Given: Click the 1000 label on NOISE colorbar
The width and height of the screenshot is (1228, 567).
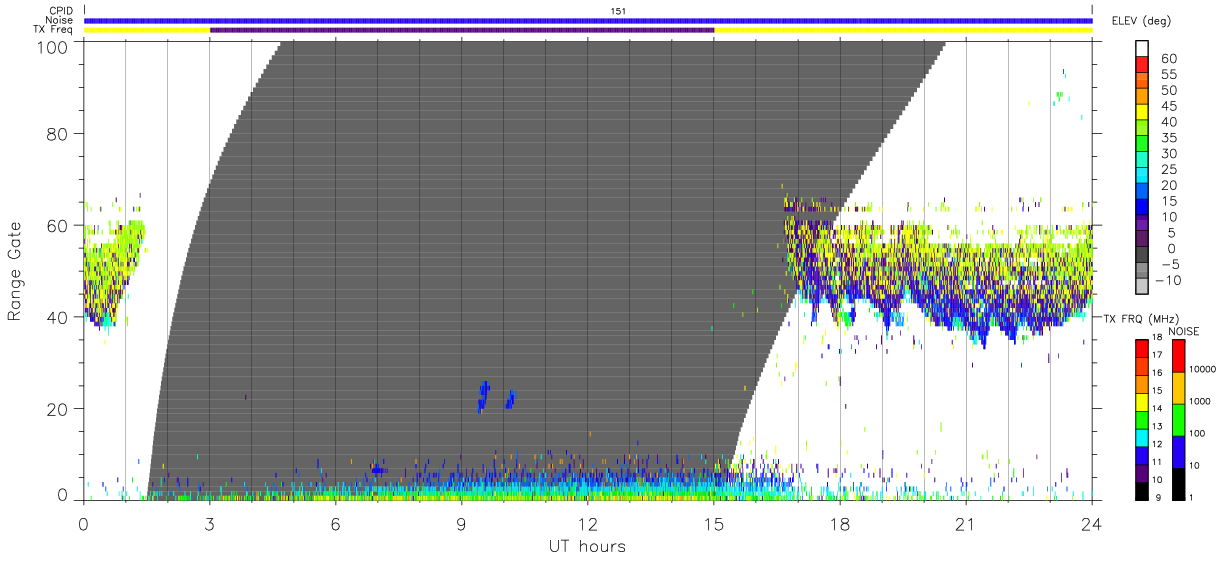Looking at the screenshot, I should click(1201, 402).
